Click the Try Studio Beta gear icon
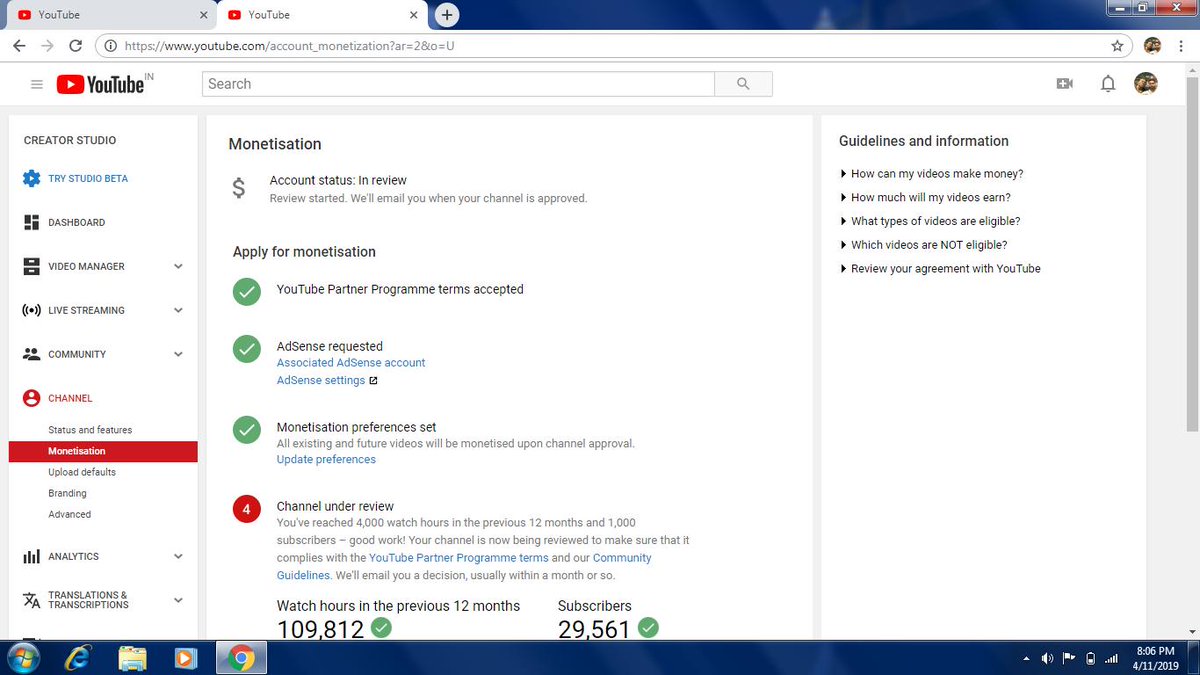Screen dimensions: 1200x675 [x=31, y=179]
